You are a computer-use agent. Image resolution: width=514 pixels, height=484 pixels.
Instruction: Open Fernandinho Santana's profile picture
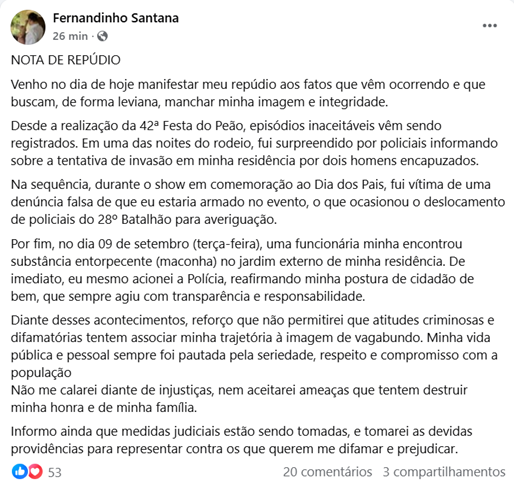[x=28, y=27]
